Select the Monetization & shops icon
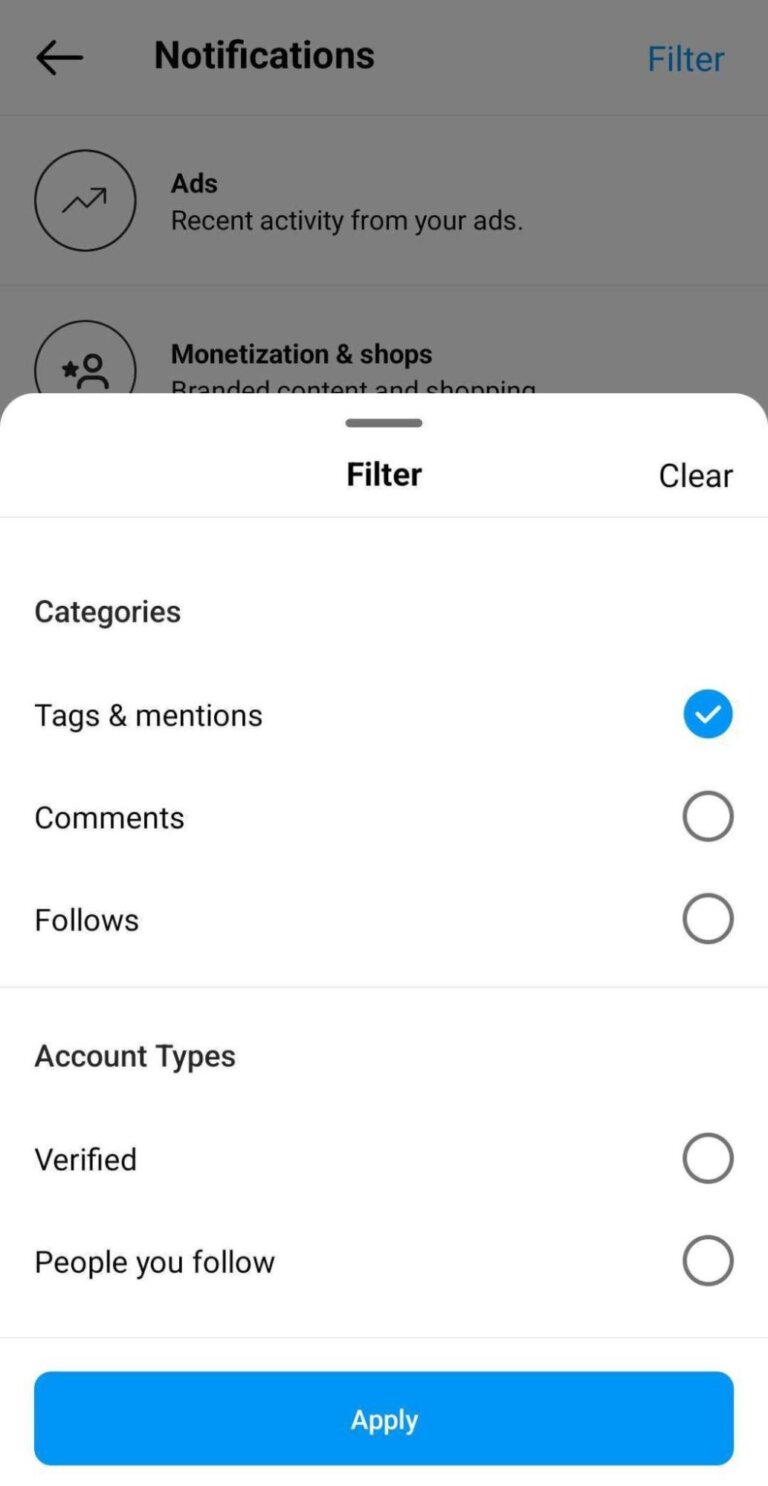 click(85, 367)
